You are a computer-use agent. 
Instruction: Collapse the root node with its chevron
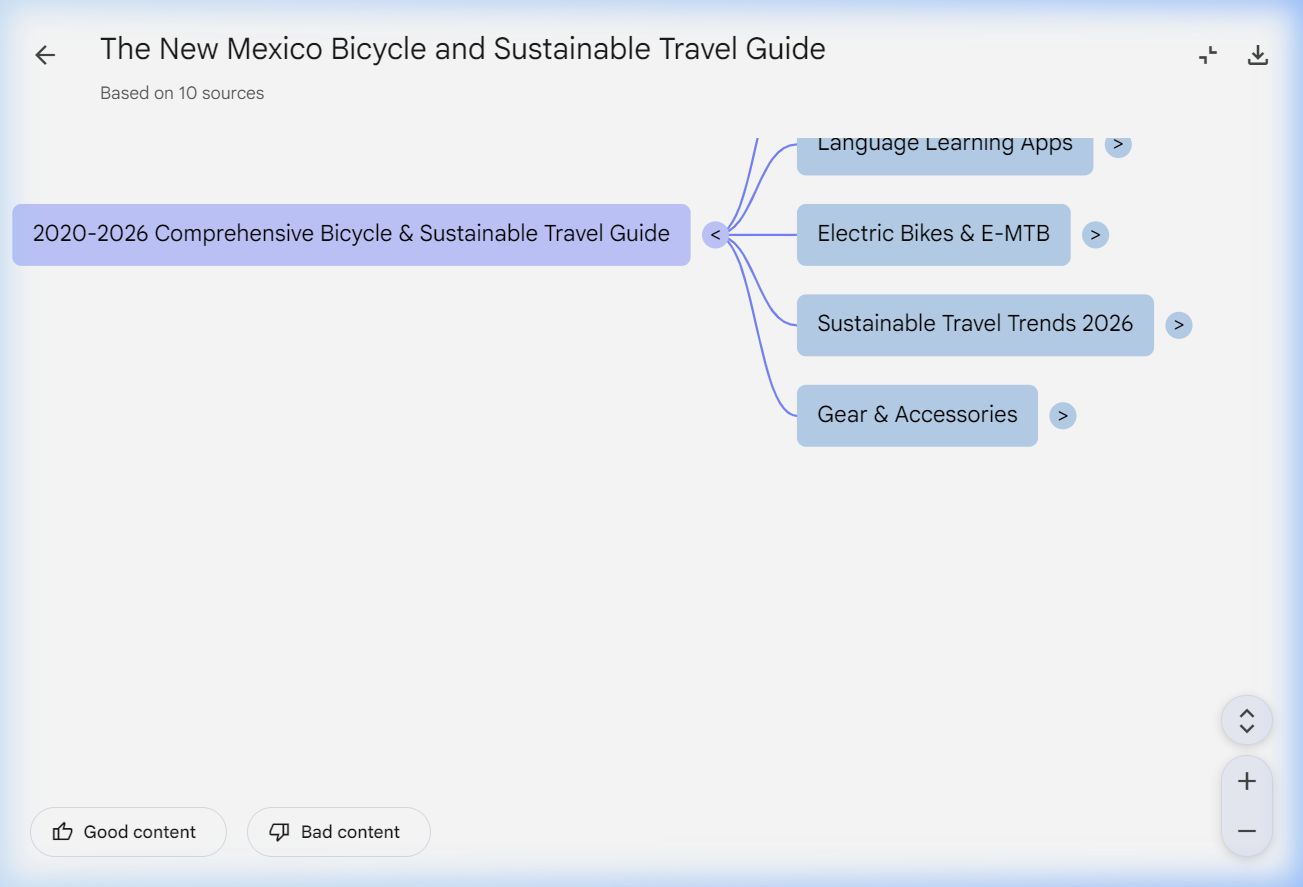(x=715, y=235)
